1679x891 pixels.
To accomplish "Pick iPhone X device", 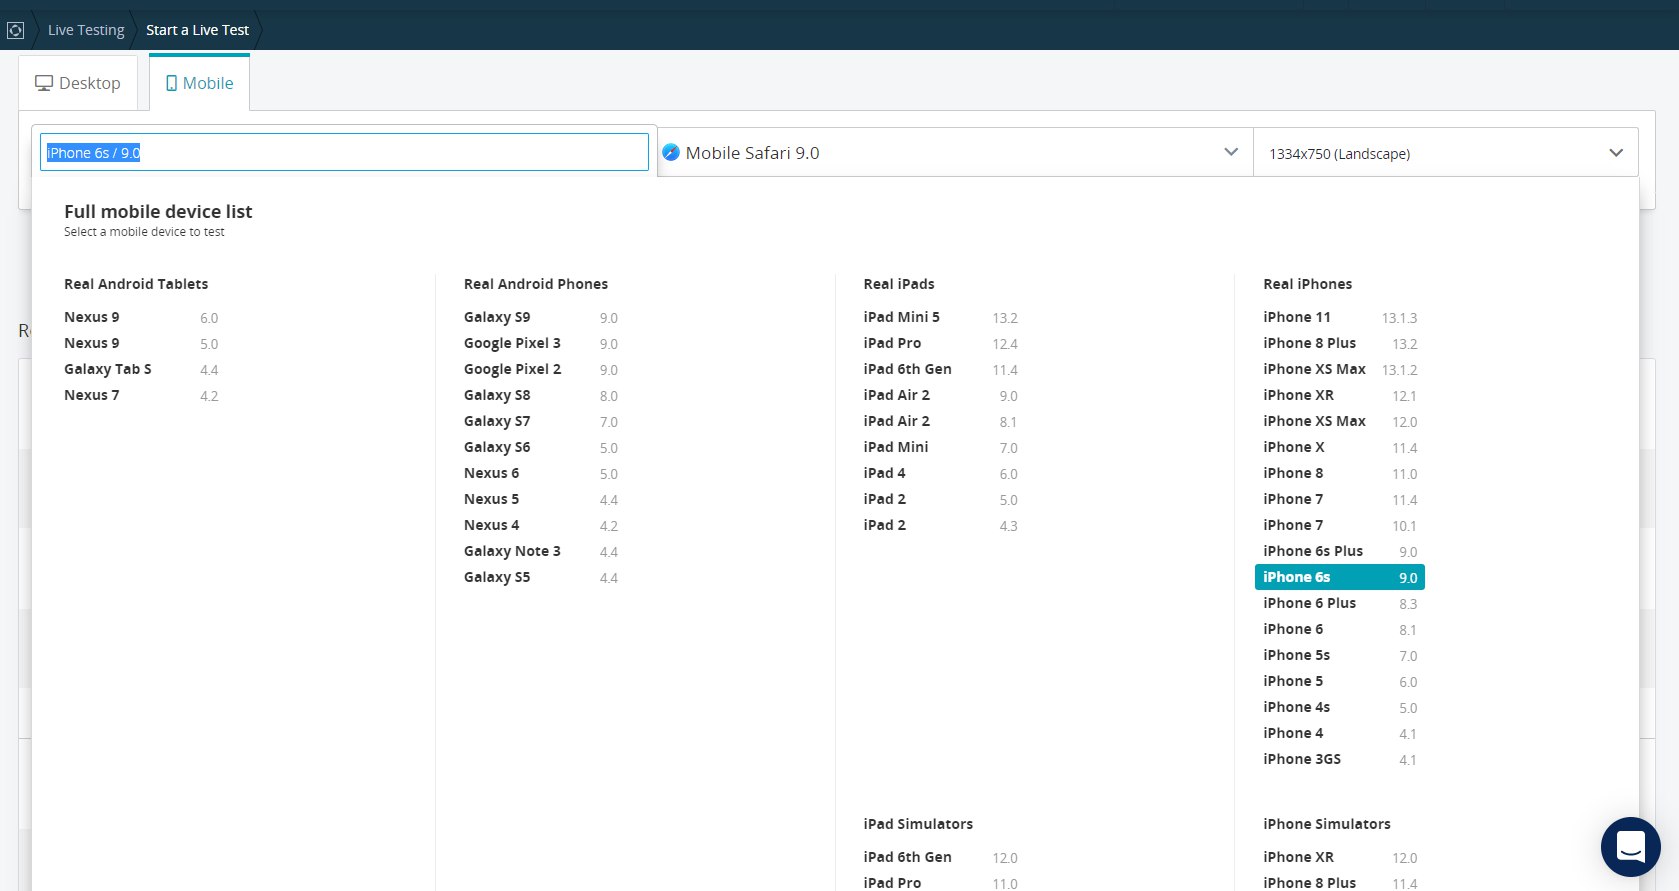I will [1340, 447].
